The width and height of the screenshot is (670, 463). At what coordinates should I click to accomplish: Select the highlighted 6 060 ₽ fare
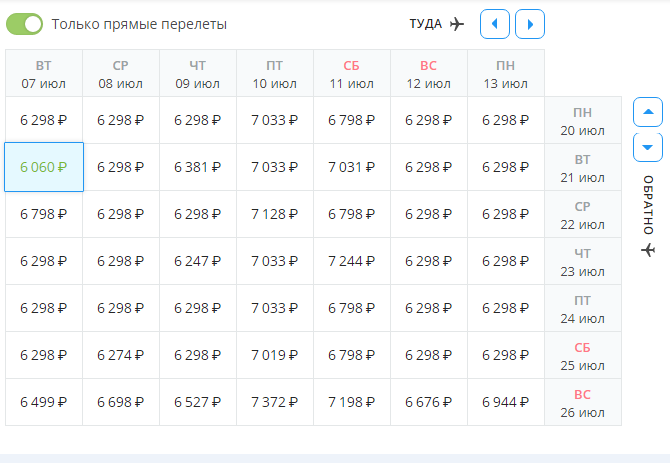(44, 167)
